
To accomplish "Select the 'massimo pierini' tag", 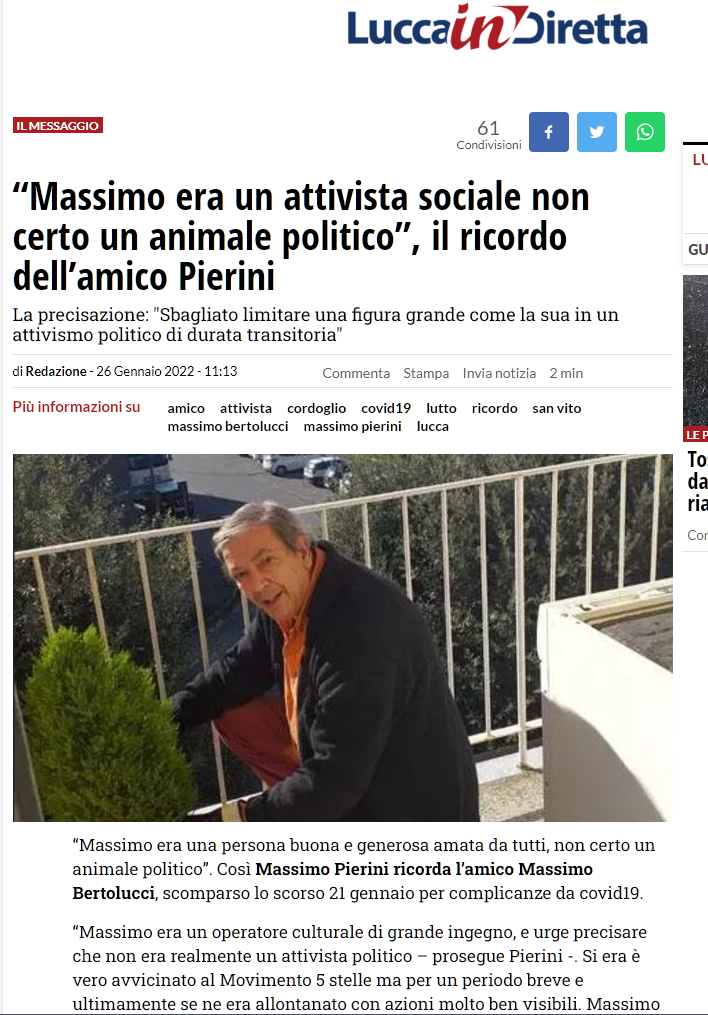I will tap(353, 427).
